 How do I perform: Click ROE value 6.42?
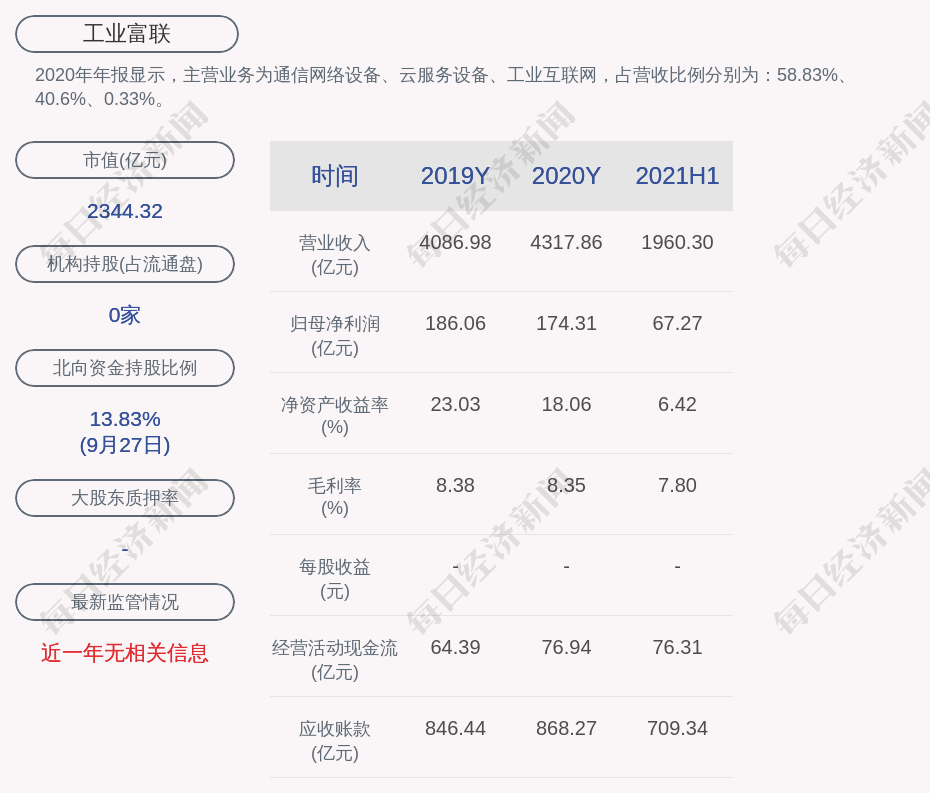(677, 405)
